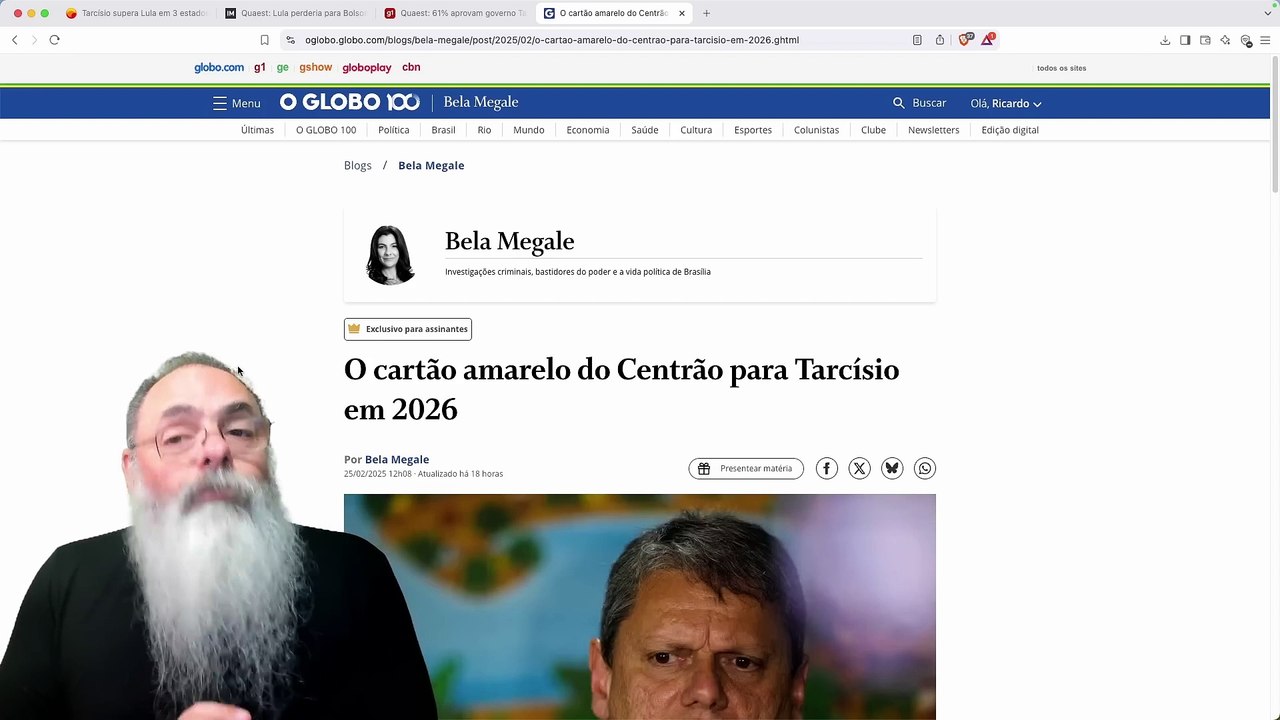Open ge link
The width and height of the screenshot is (1280, 720).
283,67
